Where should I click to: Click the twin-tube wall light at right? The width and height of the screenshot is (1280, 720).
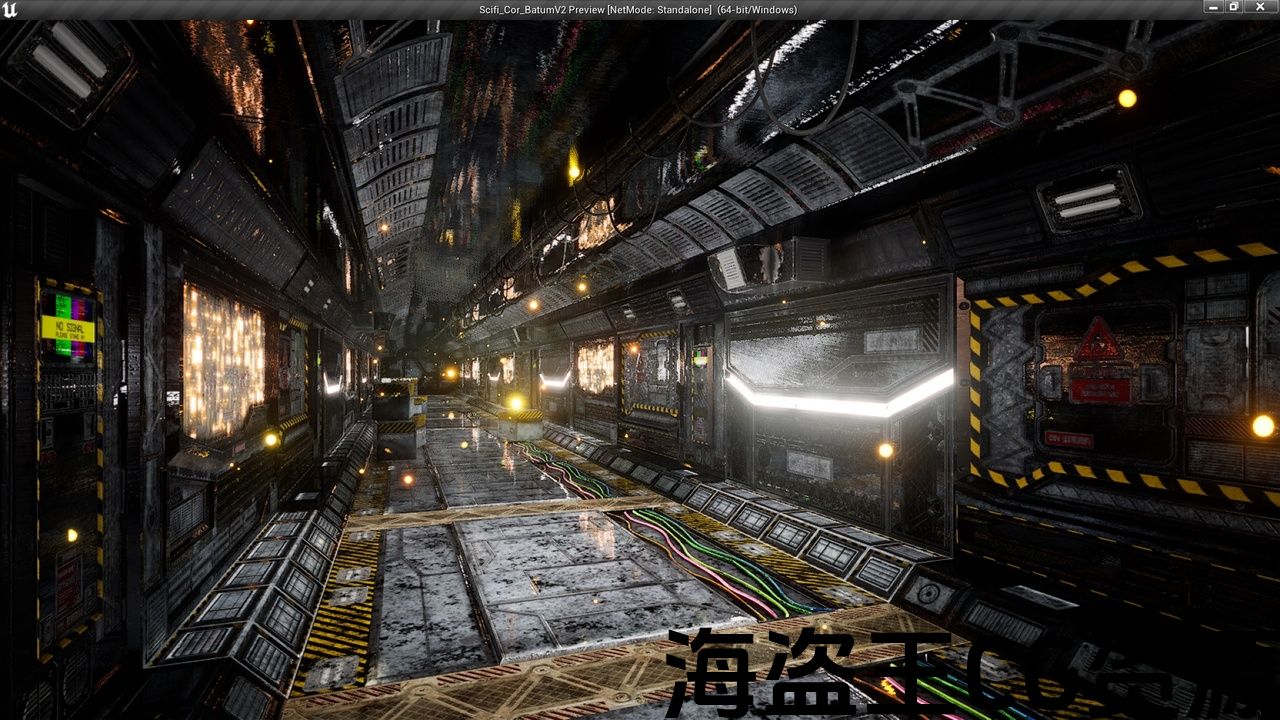tap(1088, 199)
